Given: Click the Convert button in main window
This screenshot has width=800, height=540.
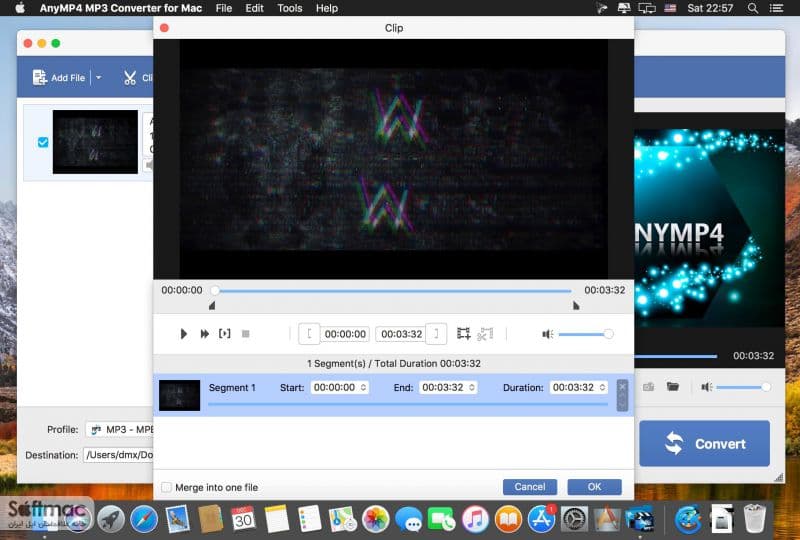Looking at the screenshot, I should [704, 444].
